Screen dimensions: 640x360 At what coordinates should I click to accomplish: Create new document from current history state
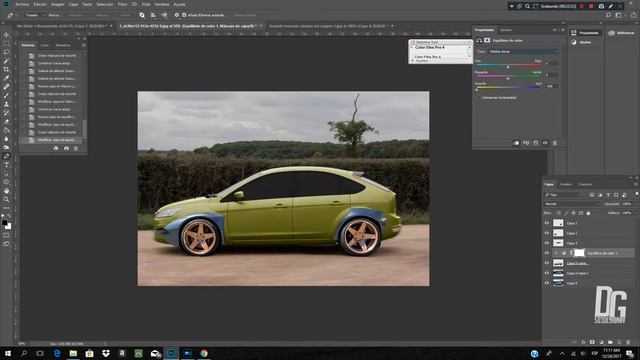pos(56,148)
